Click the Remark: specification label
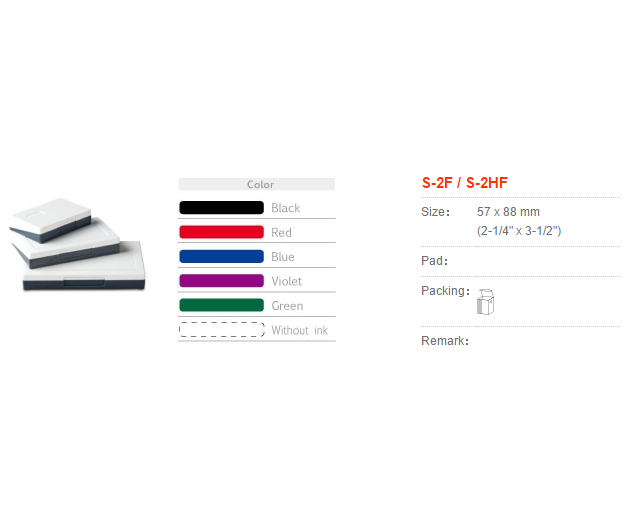The image size is (633, 516). 445,341
